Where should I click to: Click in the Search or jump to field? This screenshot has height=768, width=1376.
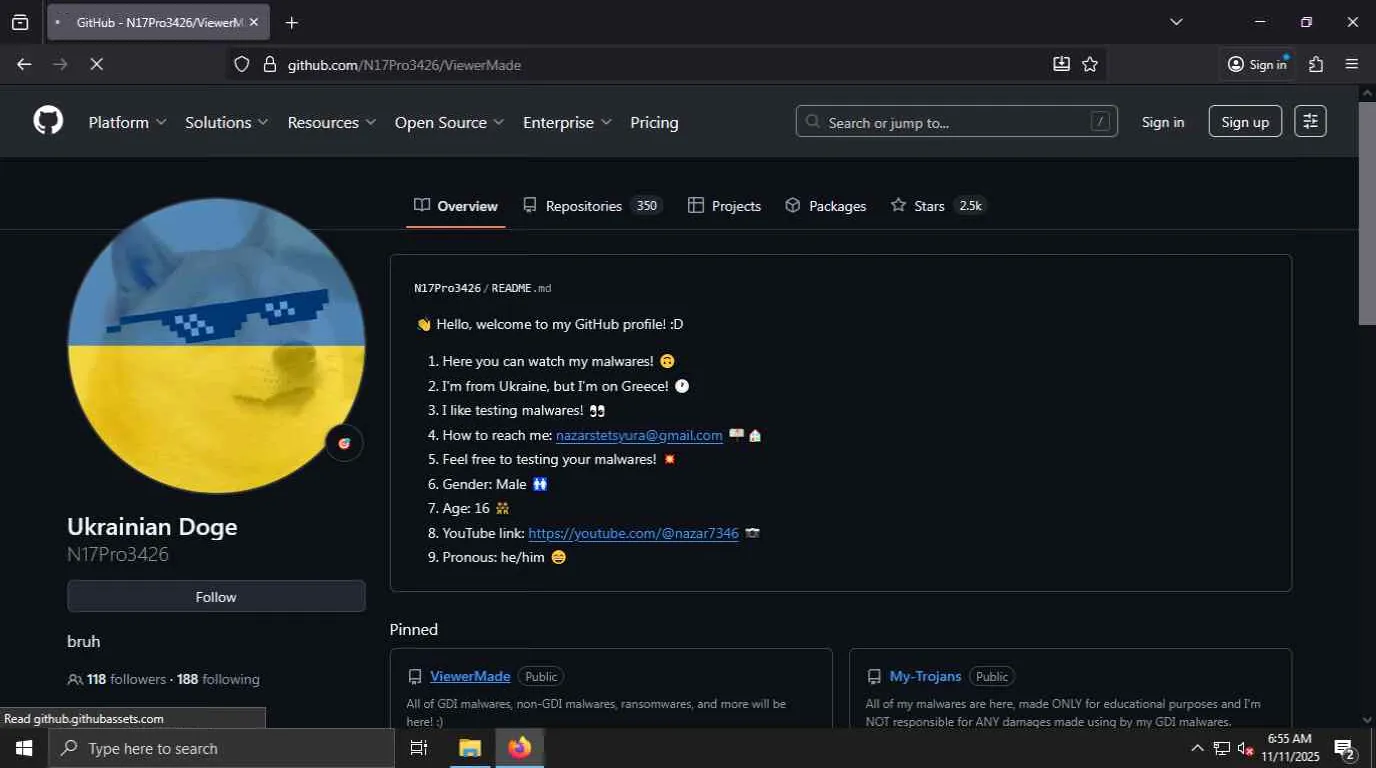click(x=956, y=122)
